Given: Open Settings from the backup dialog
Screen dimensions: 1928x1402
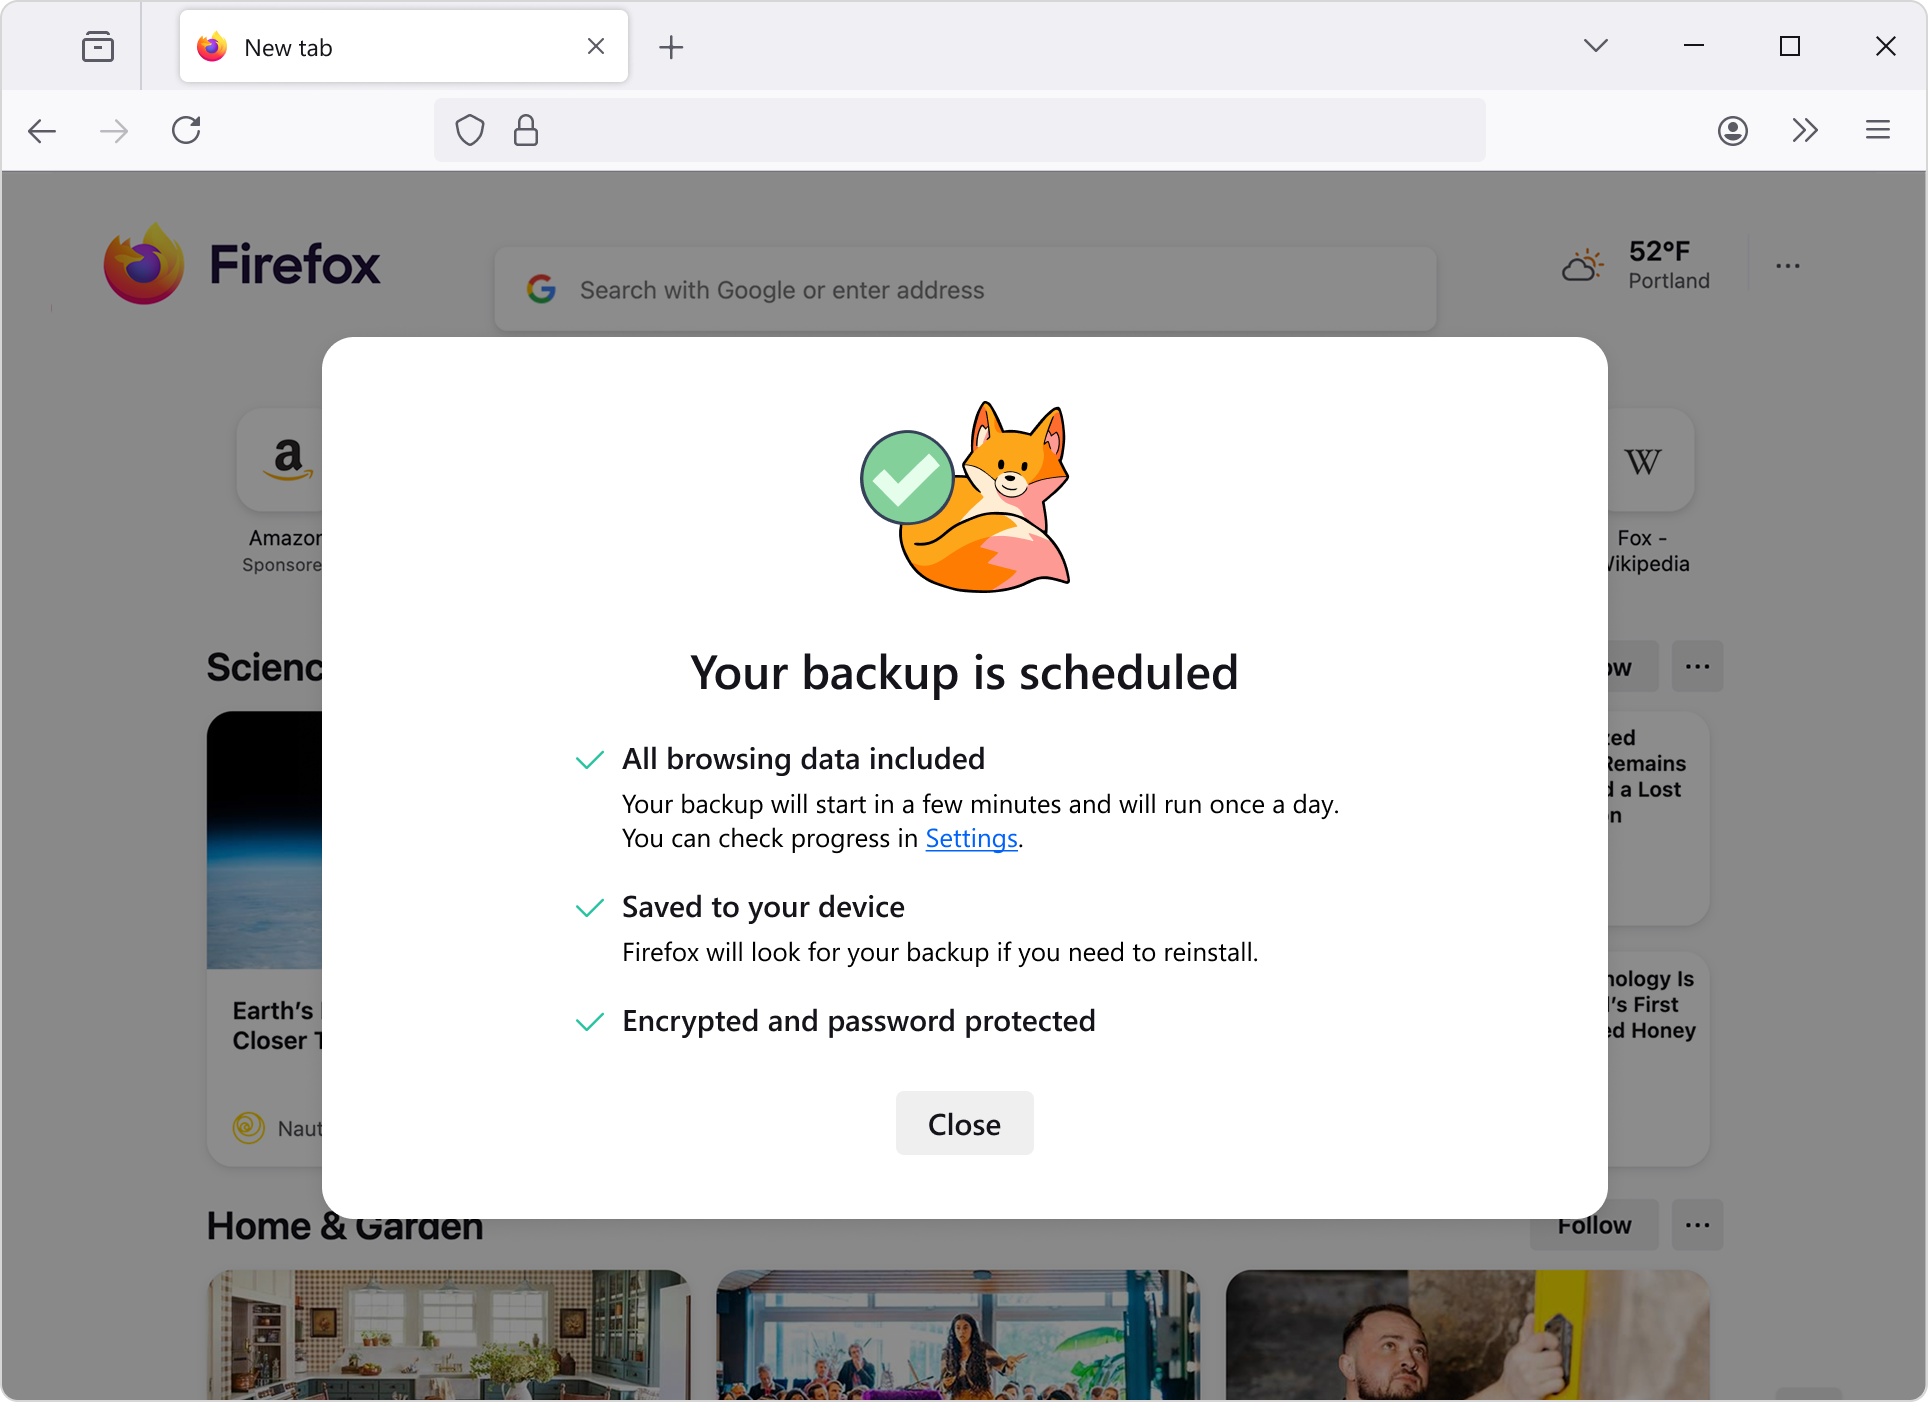Looking at the screenshot, I should (971, 838).
